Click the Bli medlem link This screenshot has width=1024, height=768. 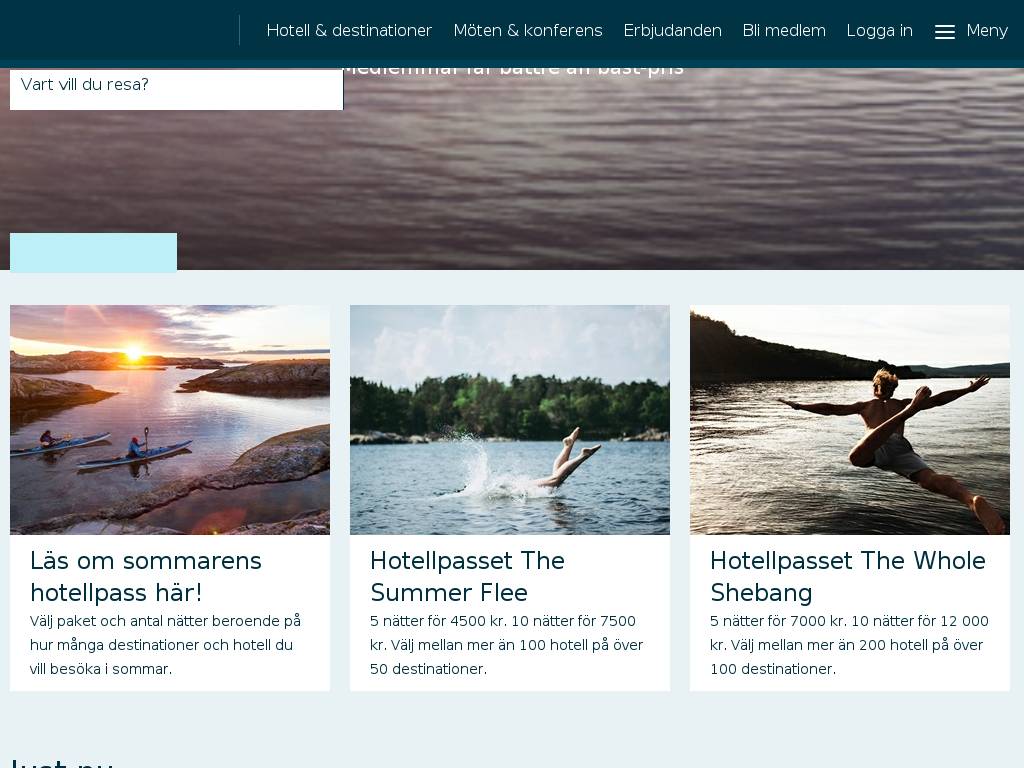point(784,31)
